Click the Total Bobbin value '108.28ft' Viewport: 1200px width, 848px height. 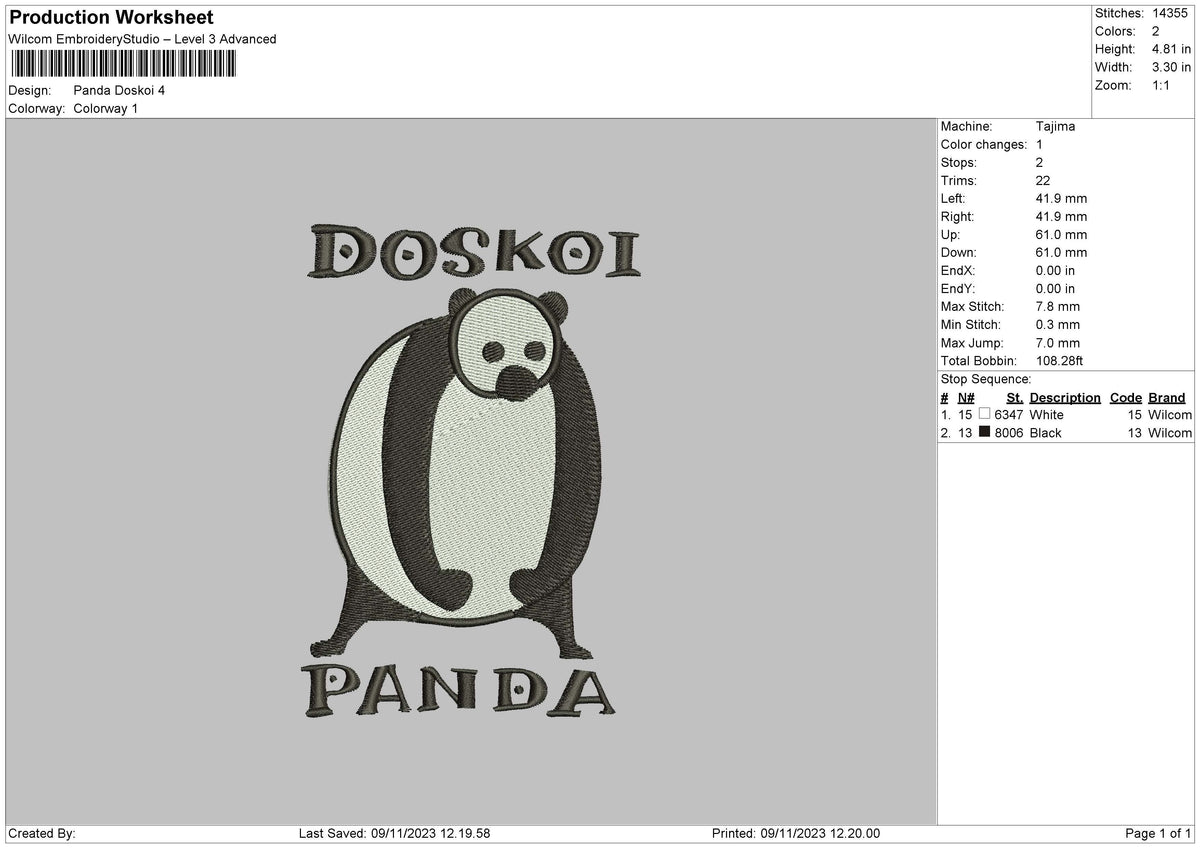(1060, 361)
